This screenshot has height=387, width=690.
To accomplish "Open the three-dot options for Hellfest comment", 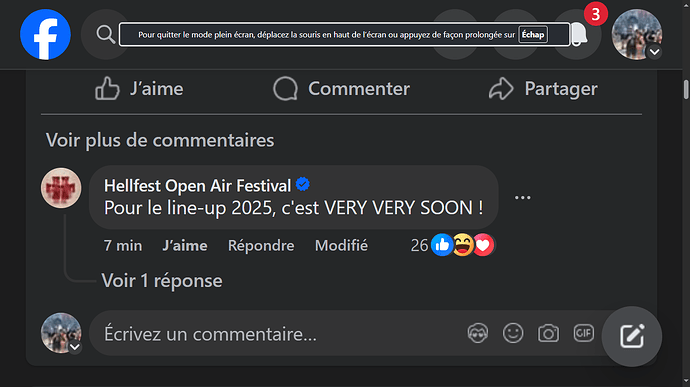I will [522, 198].
